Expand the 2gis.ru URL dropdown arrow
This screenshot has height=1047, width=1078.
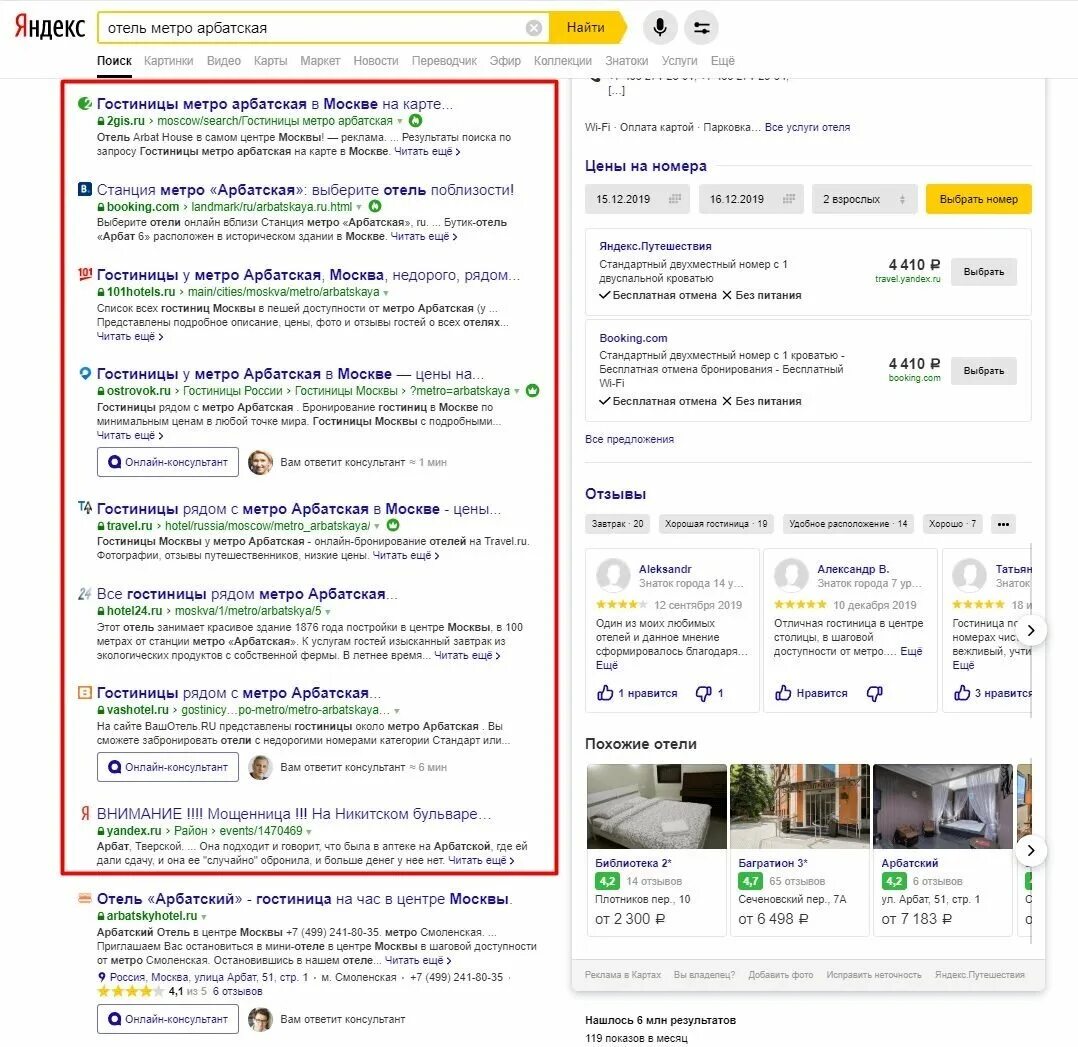(x=399, y=122)
